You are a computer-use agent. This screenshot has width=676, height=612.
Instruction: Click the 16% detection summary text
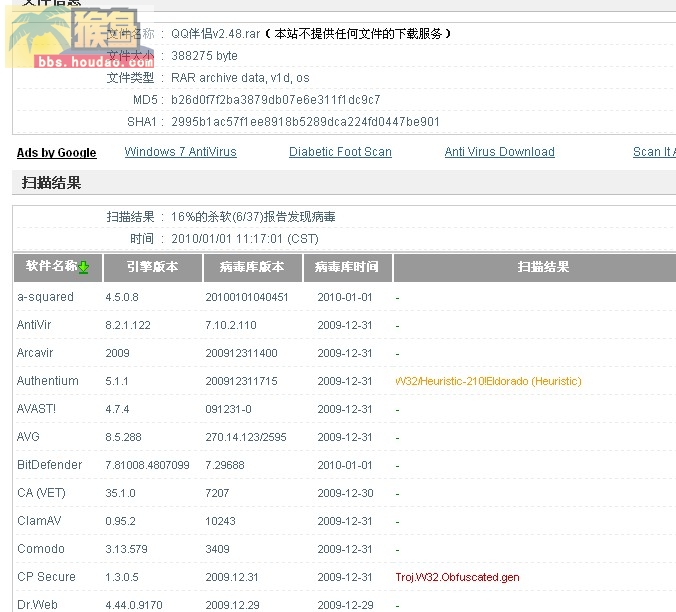(x=253, y=217)
